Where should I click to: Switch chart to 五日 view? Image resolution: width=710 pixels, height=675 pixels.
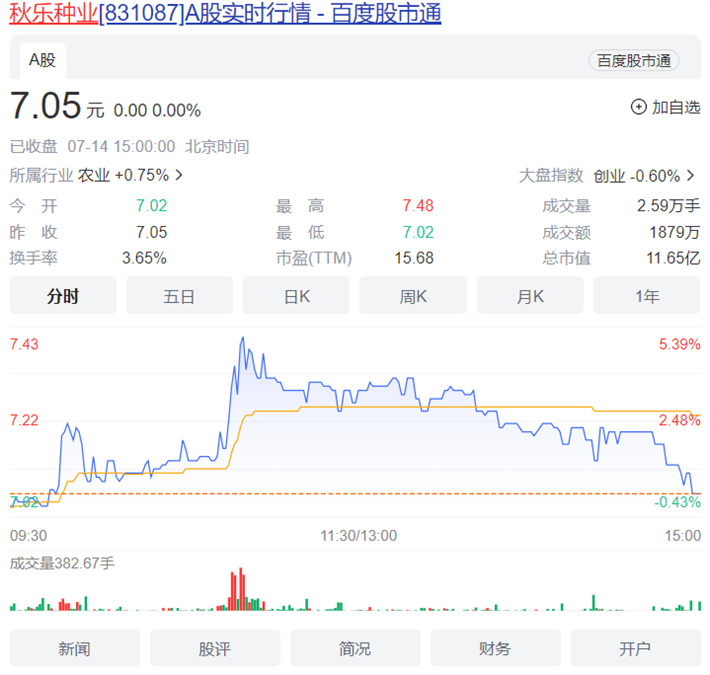179,296
